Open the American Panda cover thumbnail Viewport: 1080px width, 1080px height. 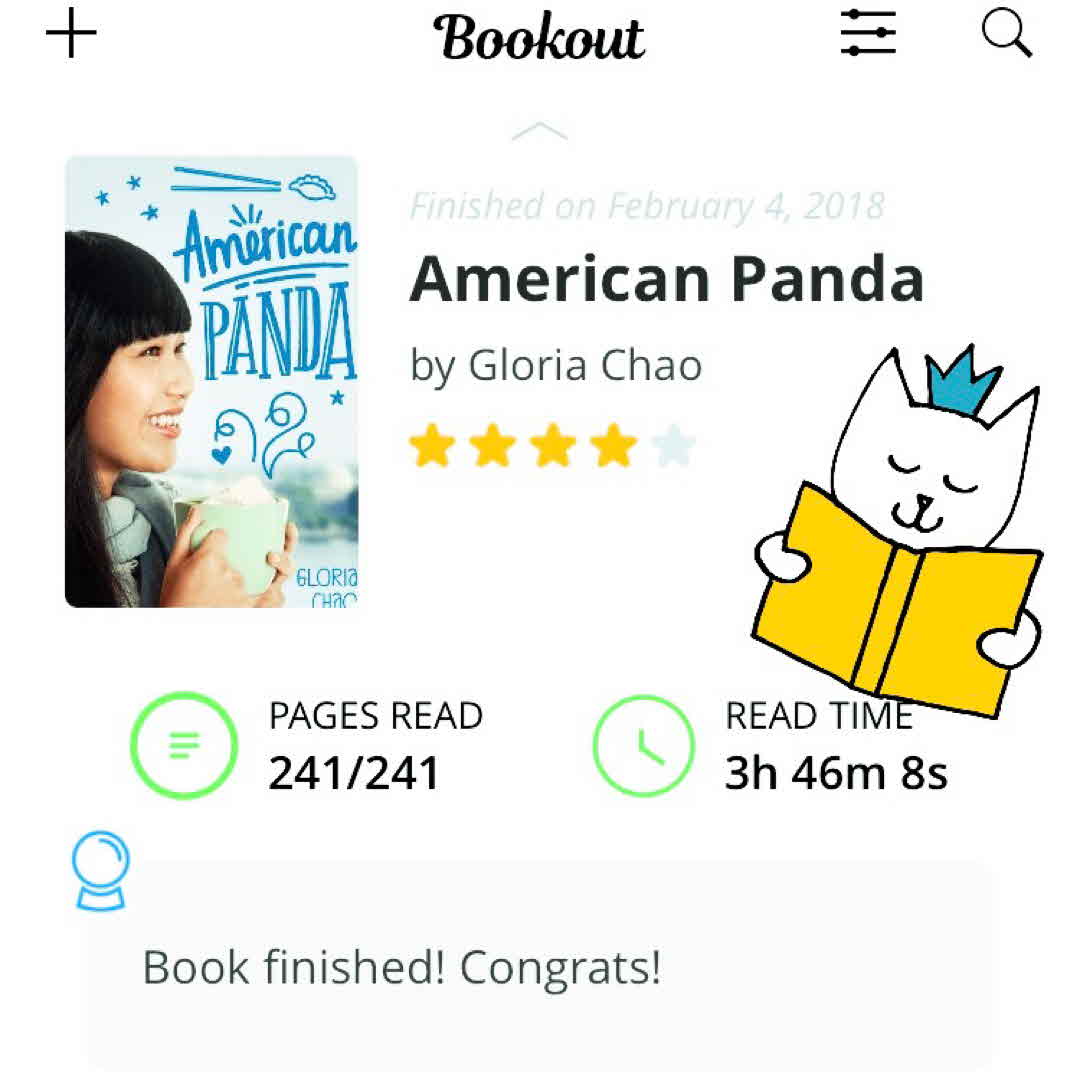tap(211, 381)
